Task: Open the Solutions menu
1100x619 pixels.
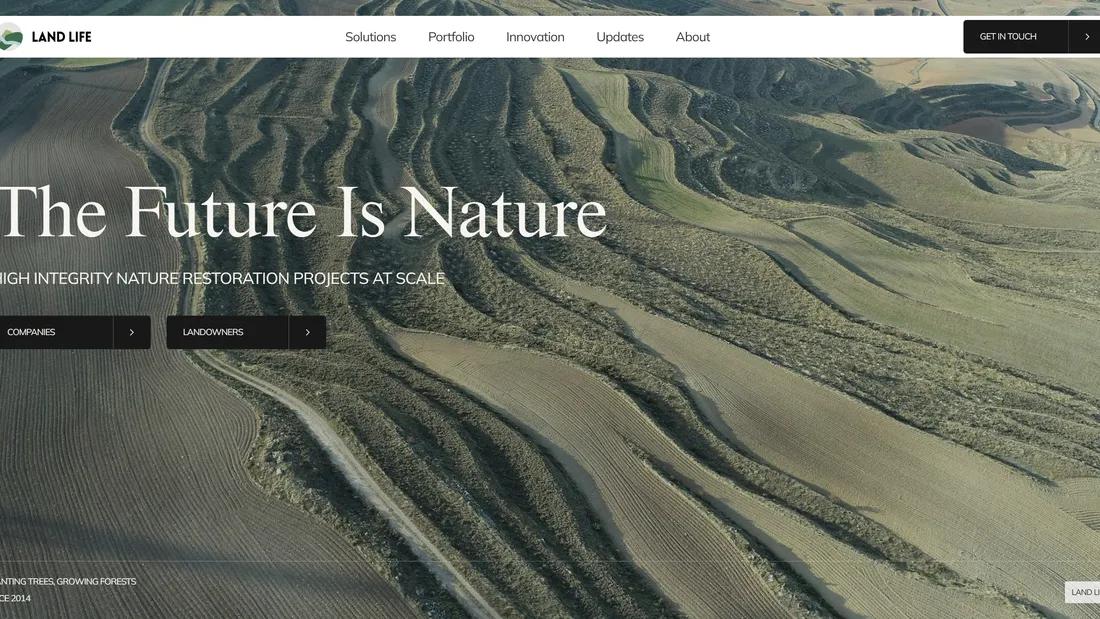Action: point(370,37)
